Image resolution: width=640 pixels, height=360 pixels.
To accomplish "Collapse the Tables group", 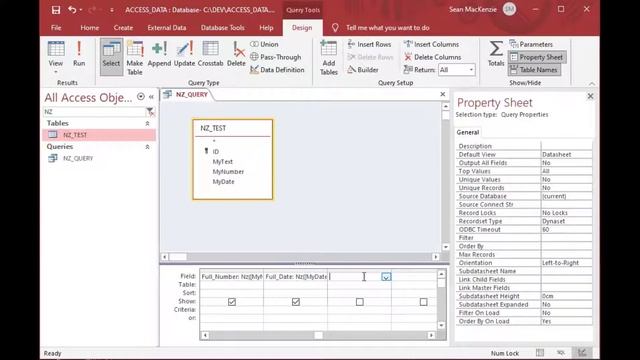I will [147, 123].
